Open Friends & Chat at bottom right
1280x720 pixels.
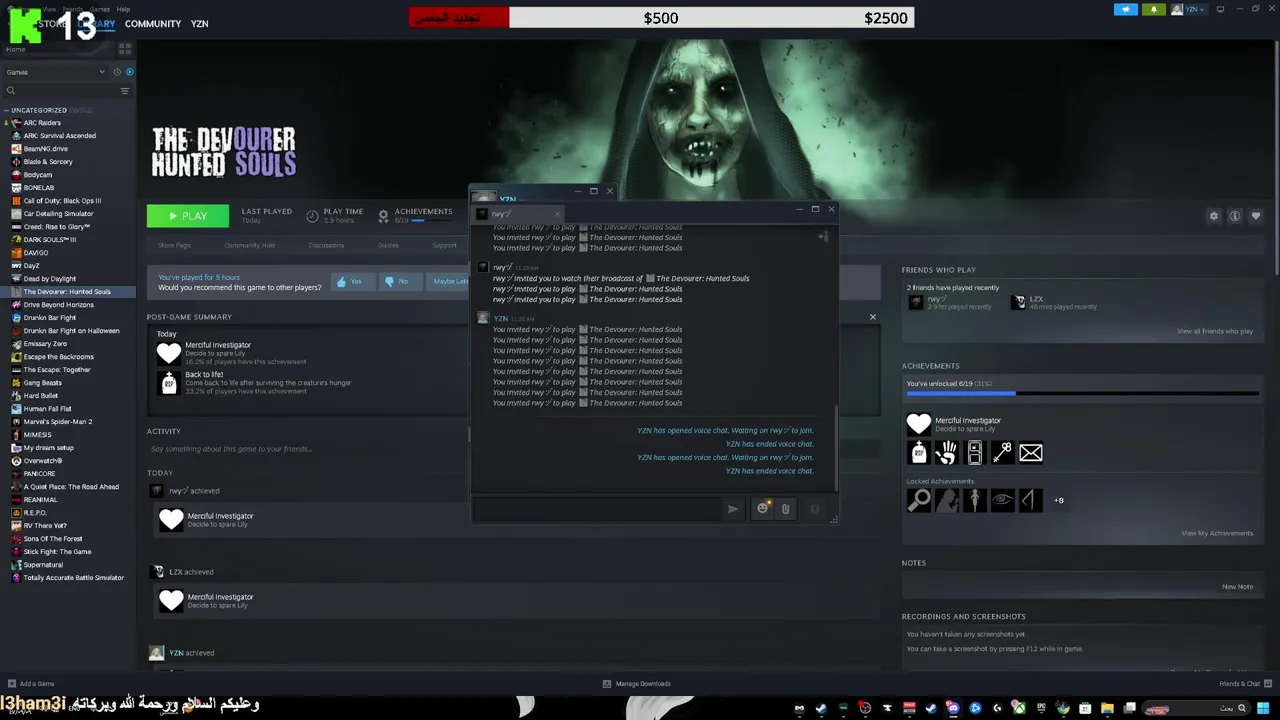(1246, 684)
